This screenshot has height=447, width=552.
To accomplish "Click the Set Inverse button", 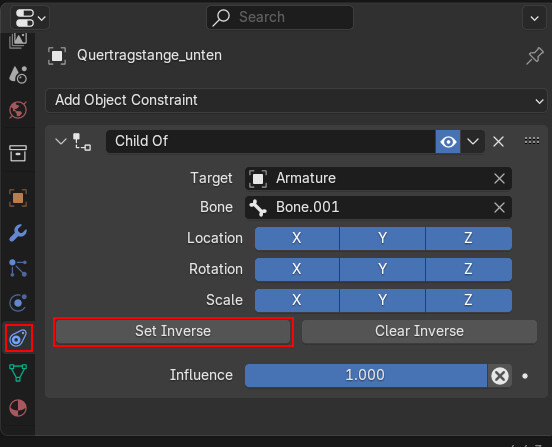I will [173, 331].
